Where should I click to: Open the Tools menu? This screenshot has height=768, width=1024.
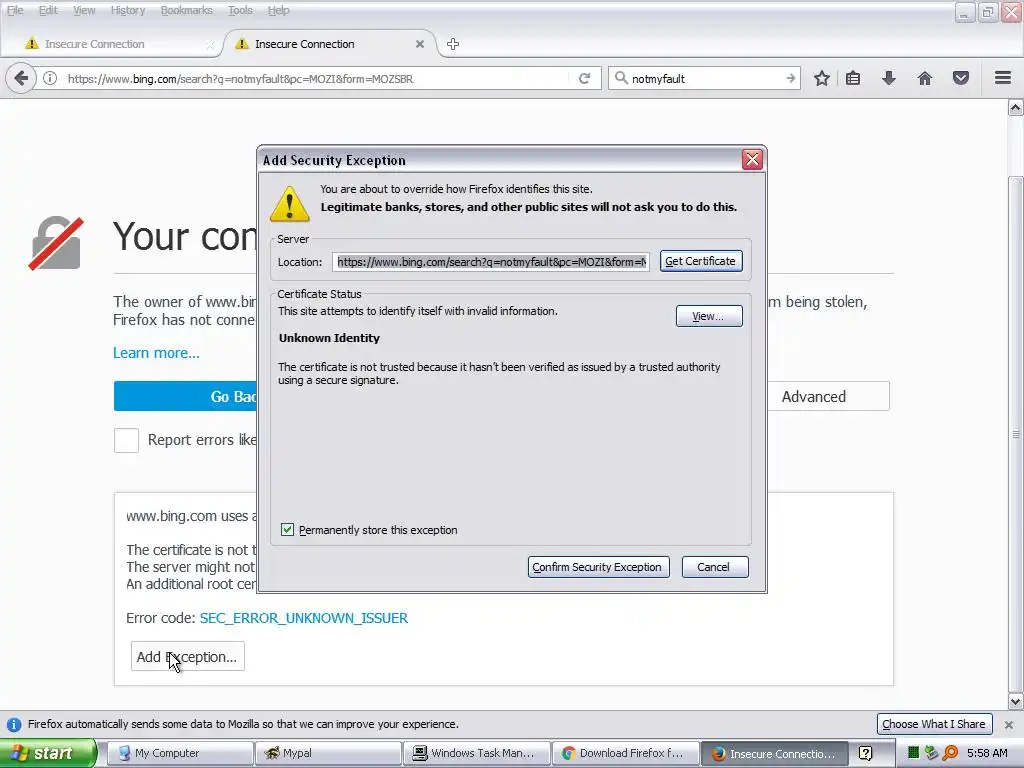click(240, 10)
